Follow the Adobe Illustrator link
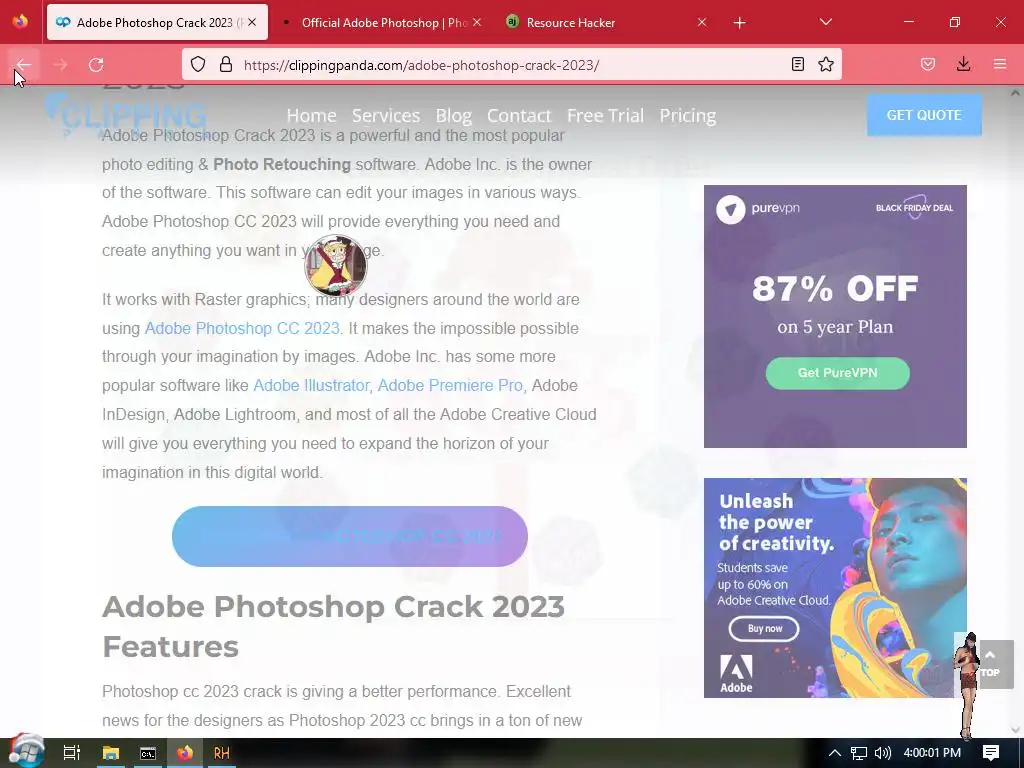Image resolution: width=1024 pixels, height=768 pixels. [x=312, y=385]
